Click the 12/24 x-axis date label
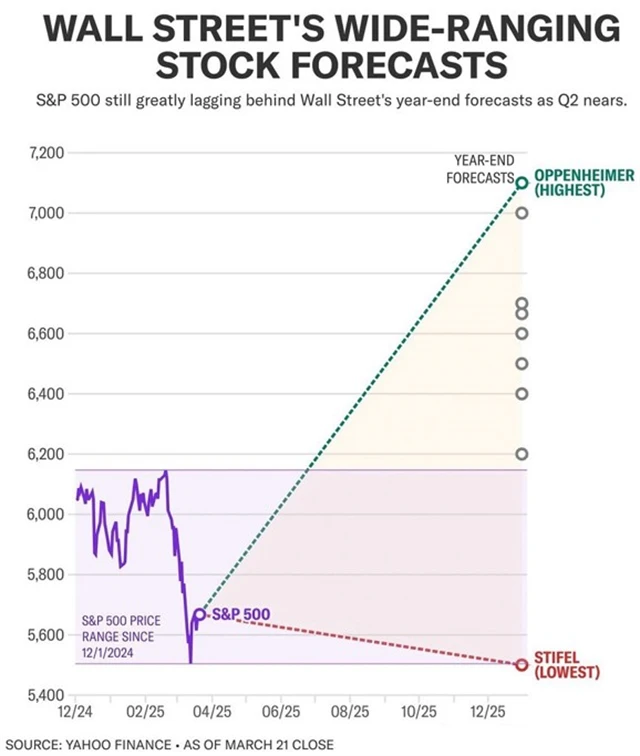The image size is (640, 756). (x=75, y=712)
